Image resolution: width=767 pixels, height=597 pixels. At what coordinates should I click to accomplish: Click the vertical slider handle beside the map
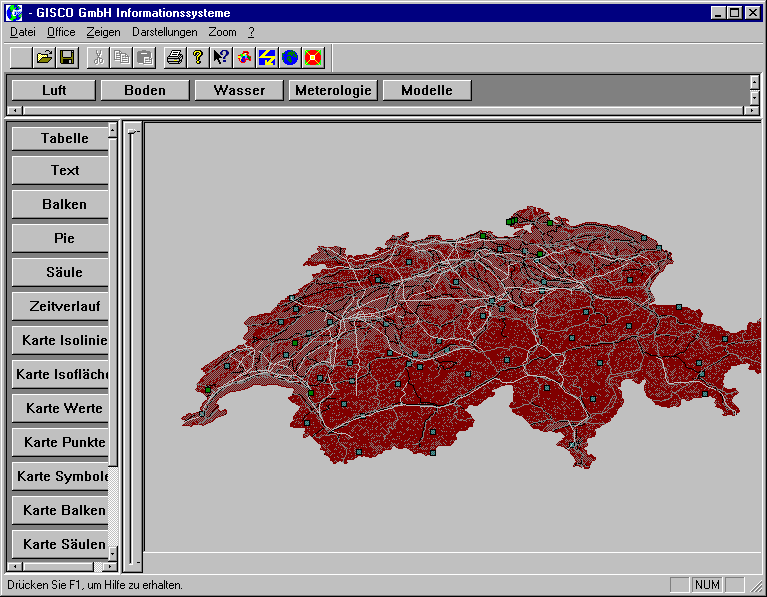(132, 130)
